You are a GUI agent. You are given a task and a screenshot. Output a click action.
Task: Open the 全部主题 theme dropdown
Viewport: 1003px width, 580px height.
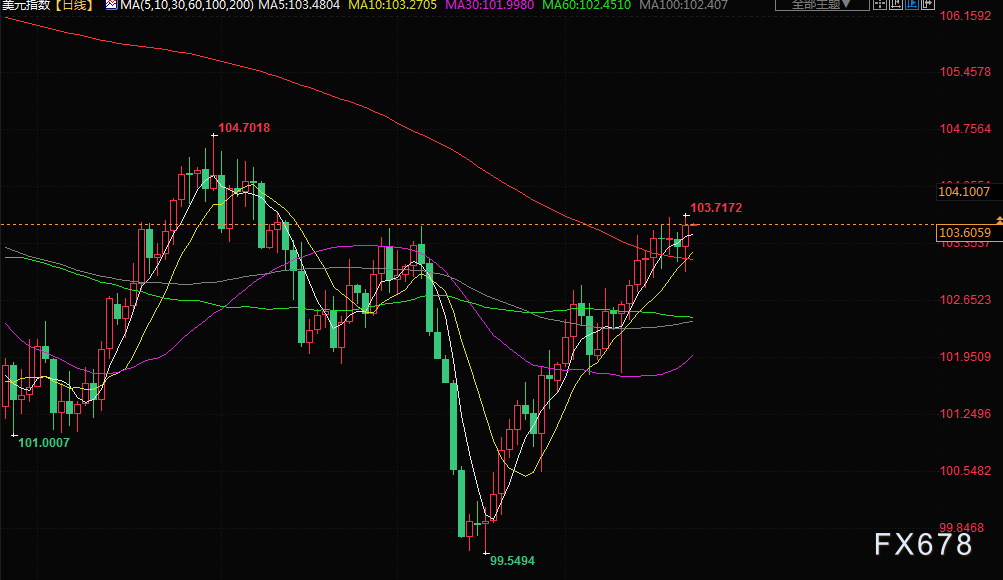pos(822,4)
